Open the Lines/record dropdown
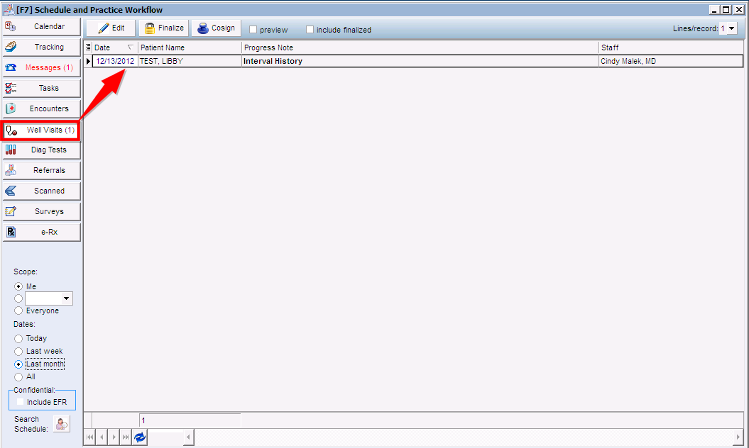 pos(731,29)
